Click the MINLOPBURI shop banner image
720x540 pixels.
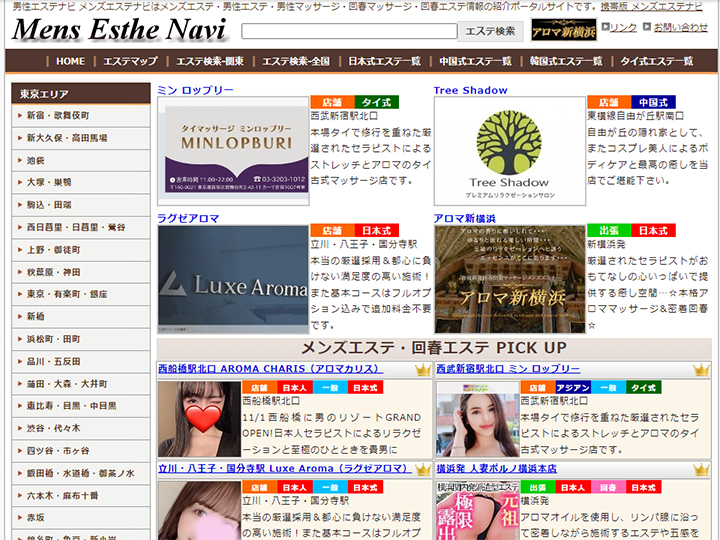233,151
